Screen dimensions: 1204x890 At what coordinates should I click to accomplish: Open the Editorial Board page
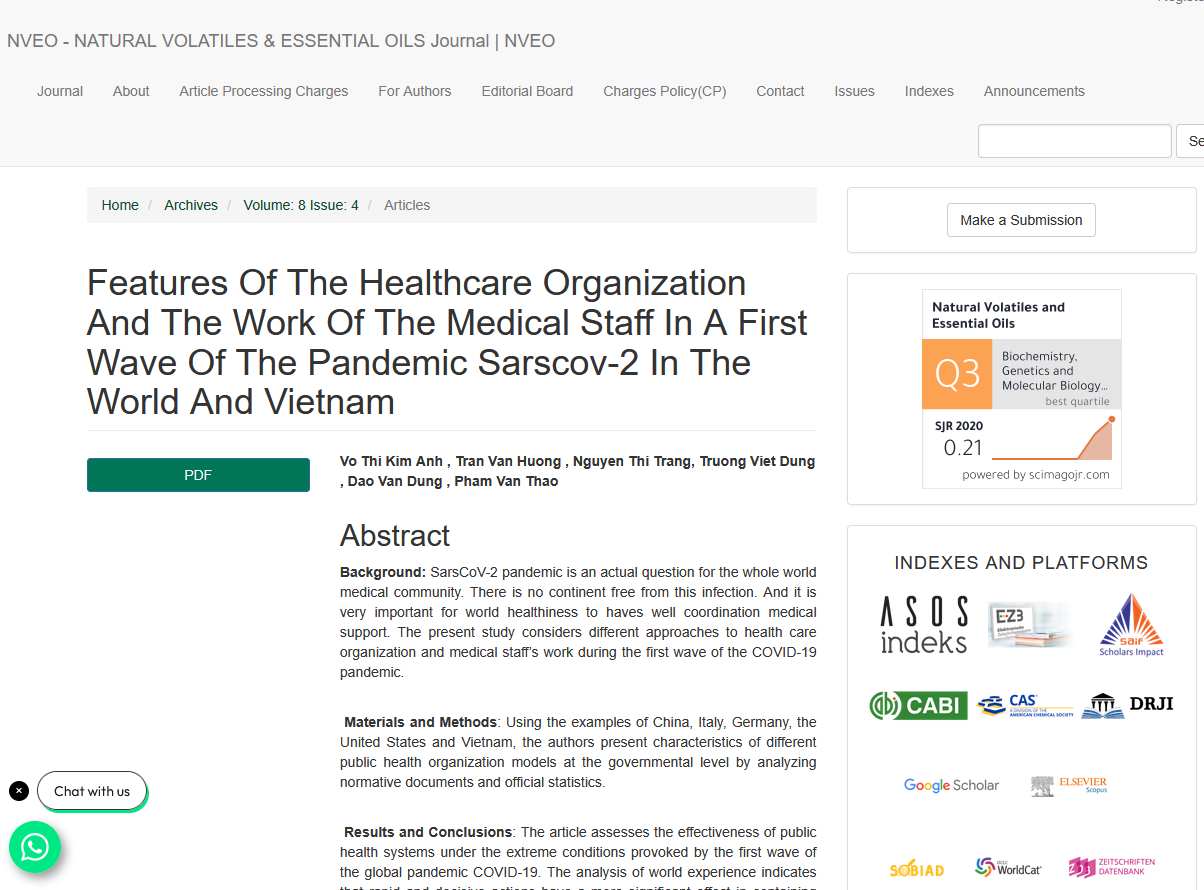[x=527, y=91]
